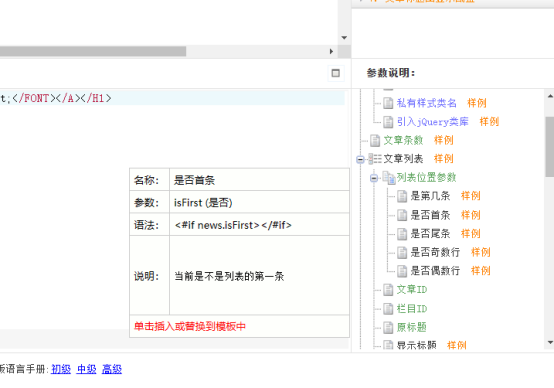Click the <#if news.isFirst></#if> syntax text
554x388 pixels.
[233, 225]
